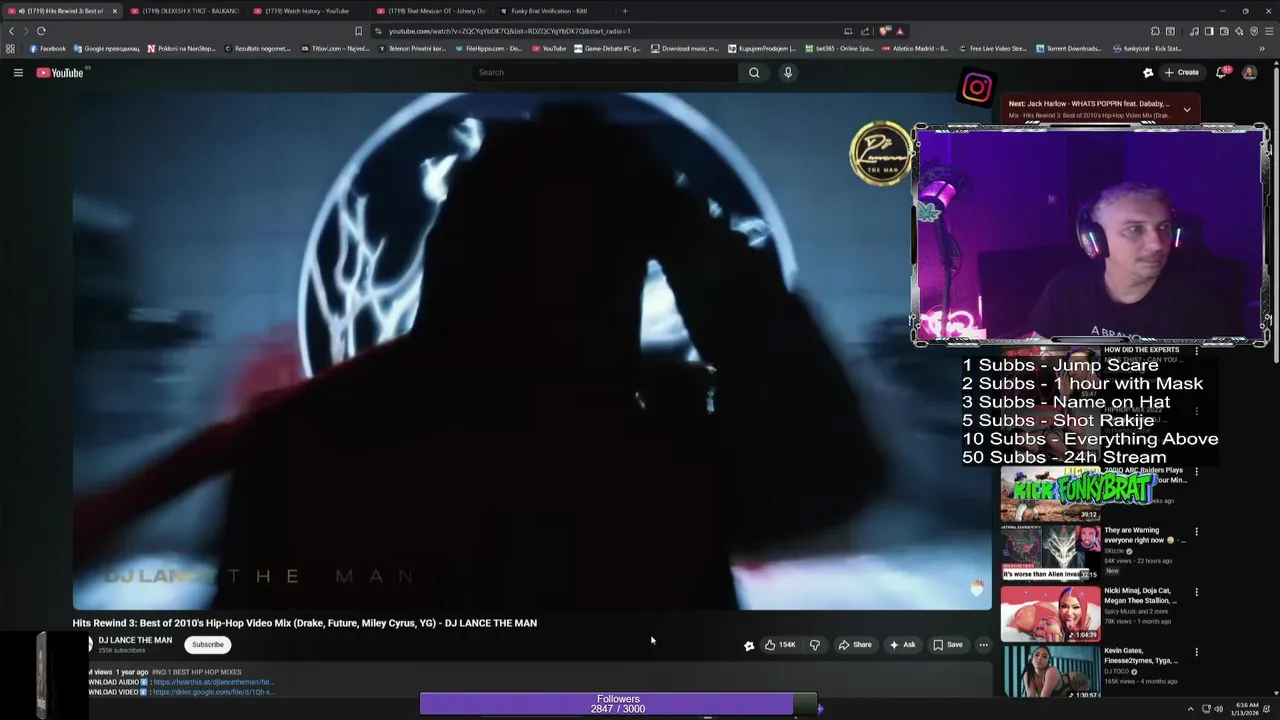
Task: Go to the YouTube home logo
Action: (x=60, y=72)
